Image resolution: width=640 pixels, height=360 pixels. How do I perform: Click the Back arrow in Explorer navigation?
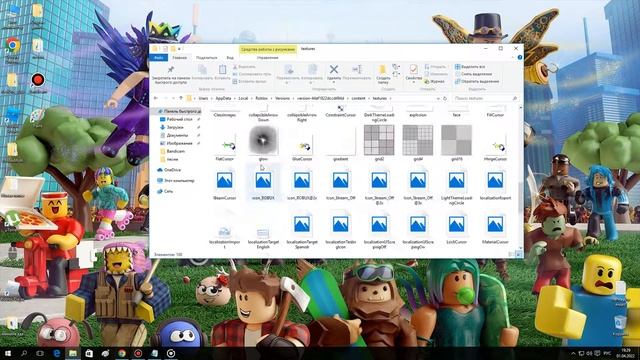tap(156, 98)
